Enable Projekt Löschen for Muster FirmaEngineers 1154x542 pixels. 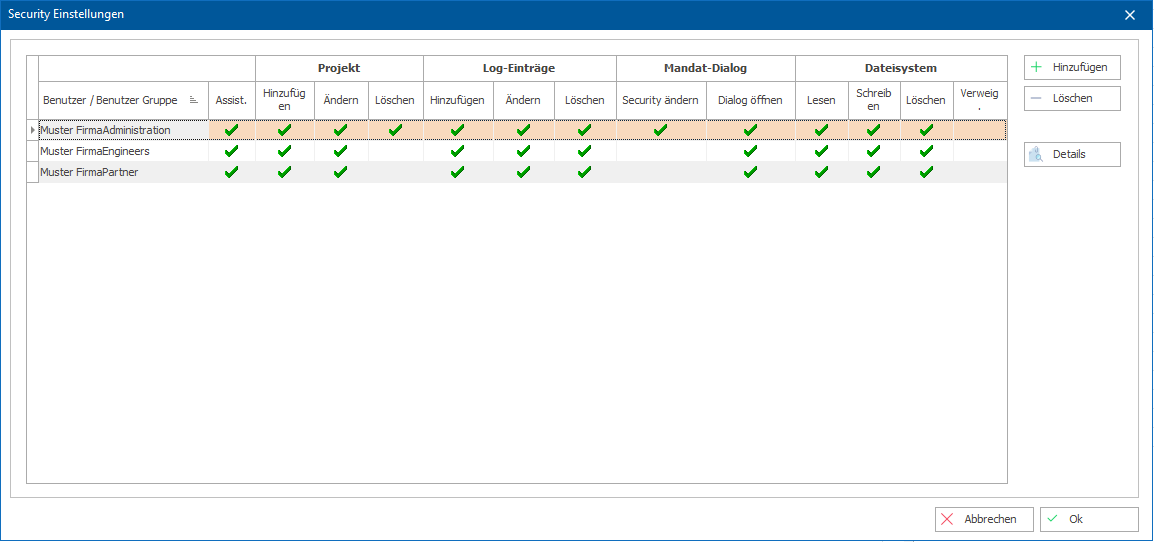pyautogui.click(x=395, y=151)
